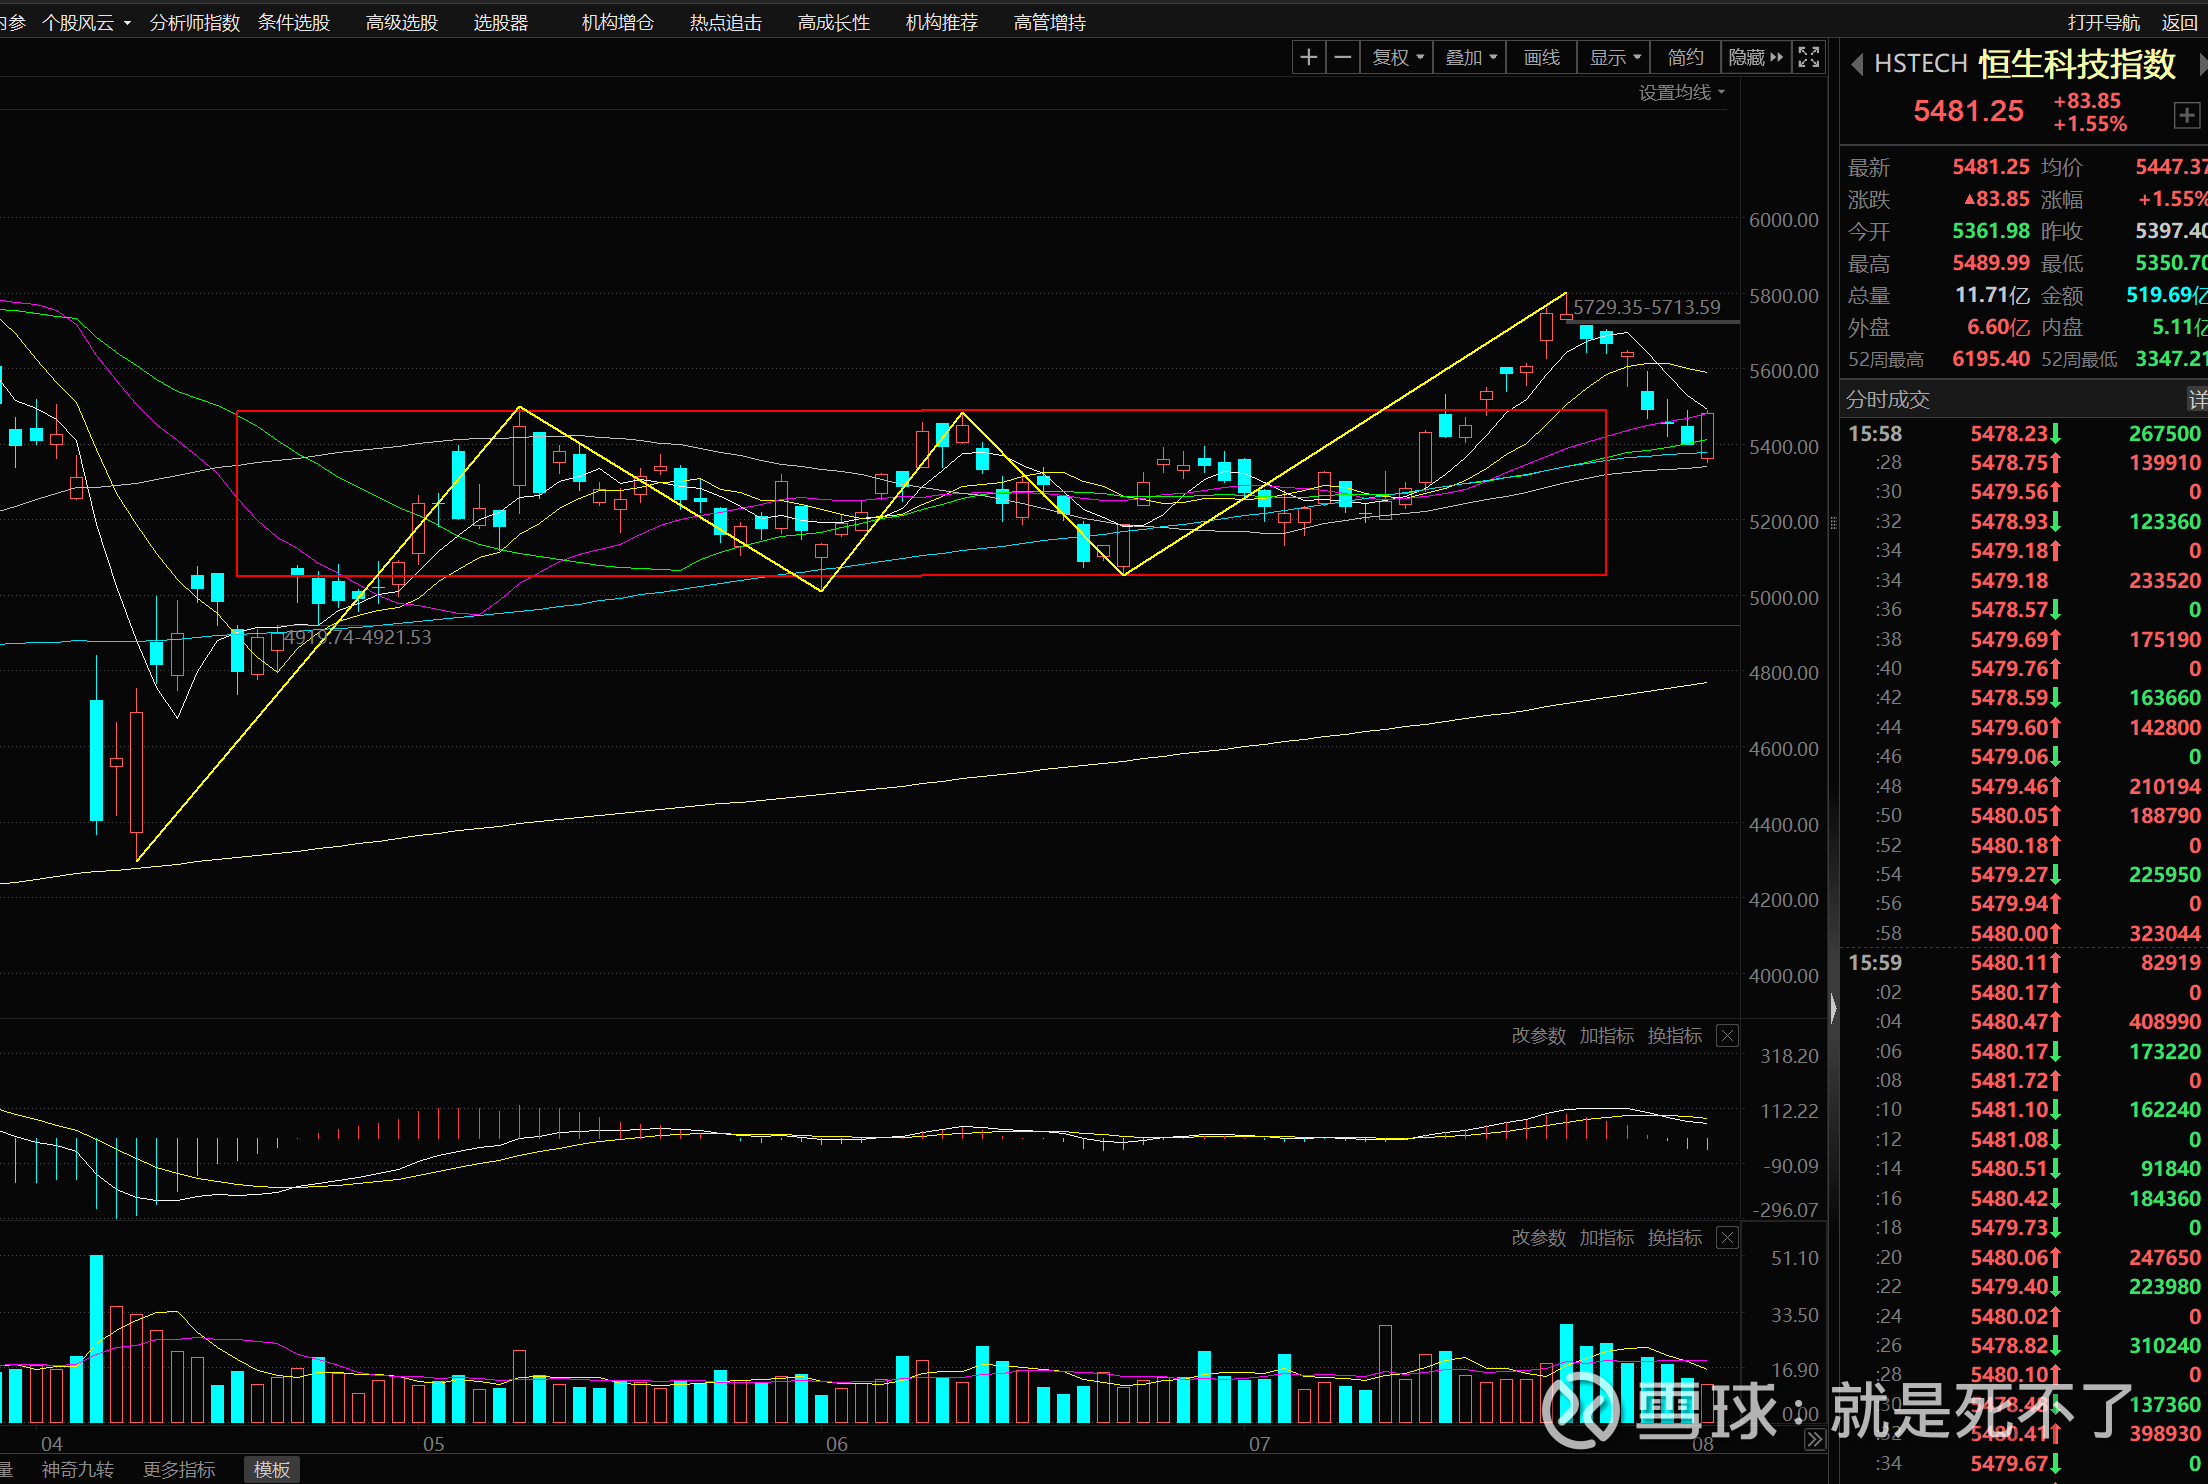Close the MACD indicator panel
The width and height of the screenshot is (2208, 1484).
pos(1727,1036)
